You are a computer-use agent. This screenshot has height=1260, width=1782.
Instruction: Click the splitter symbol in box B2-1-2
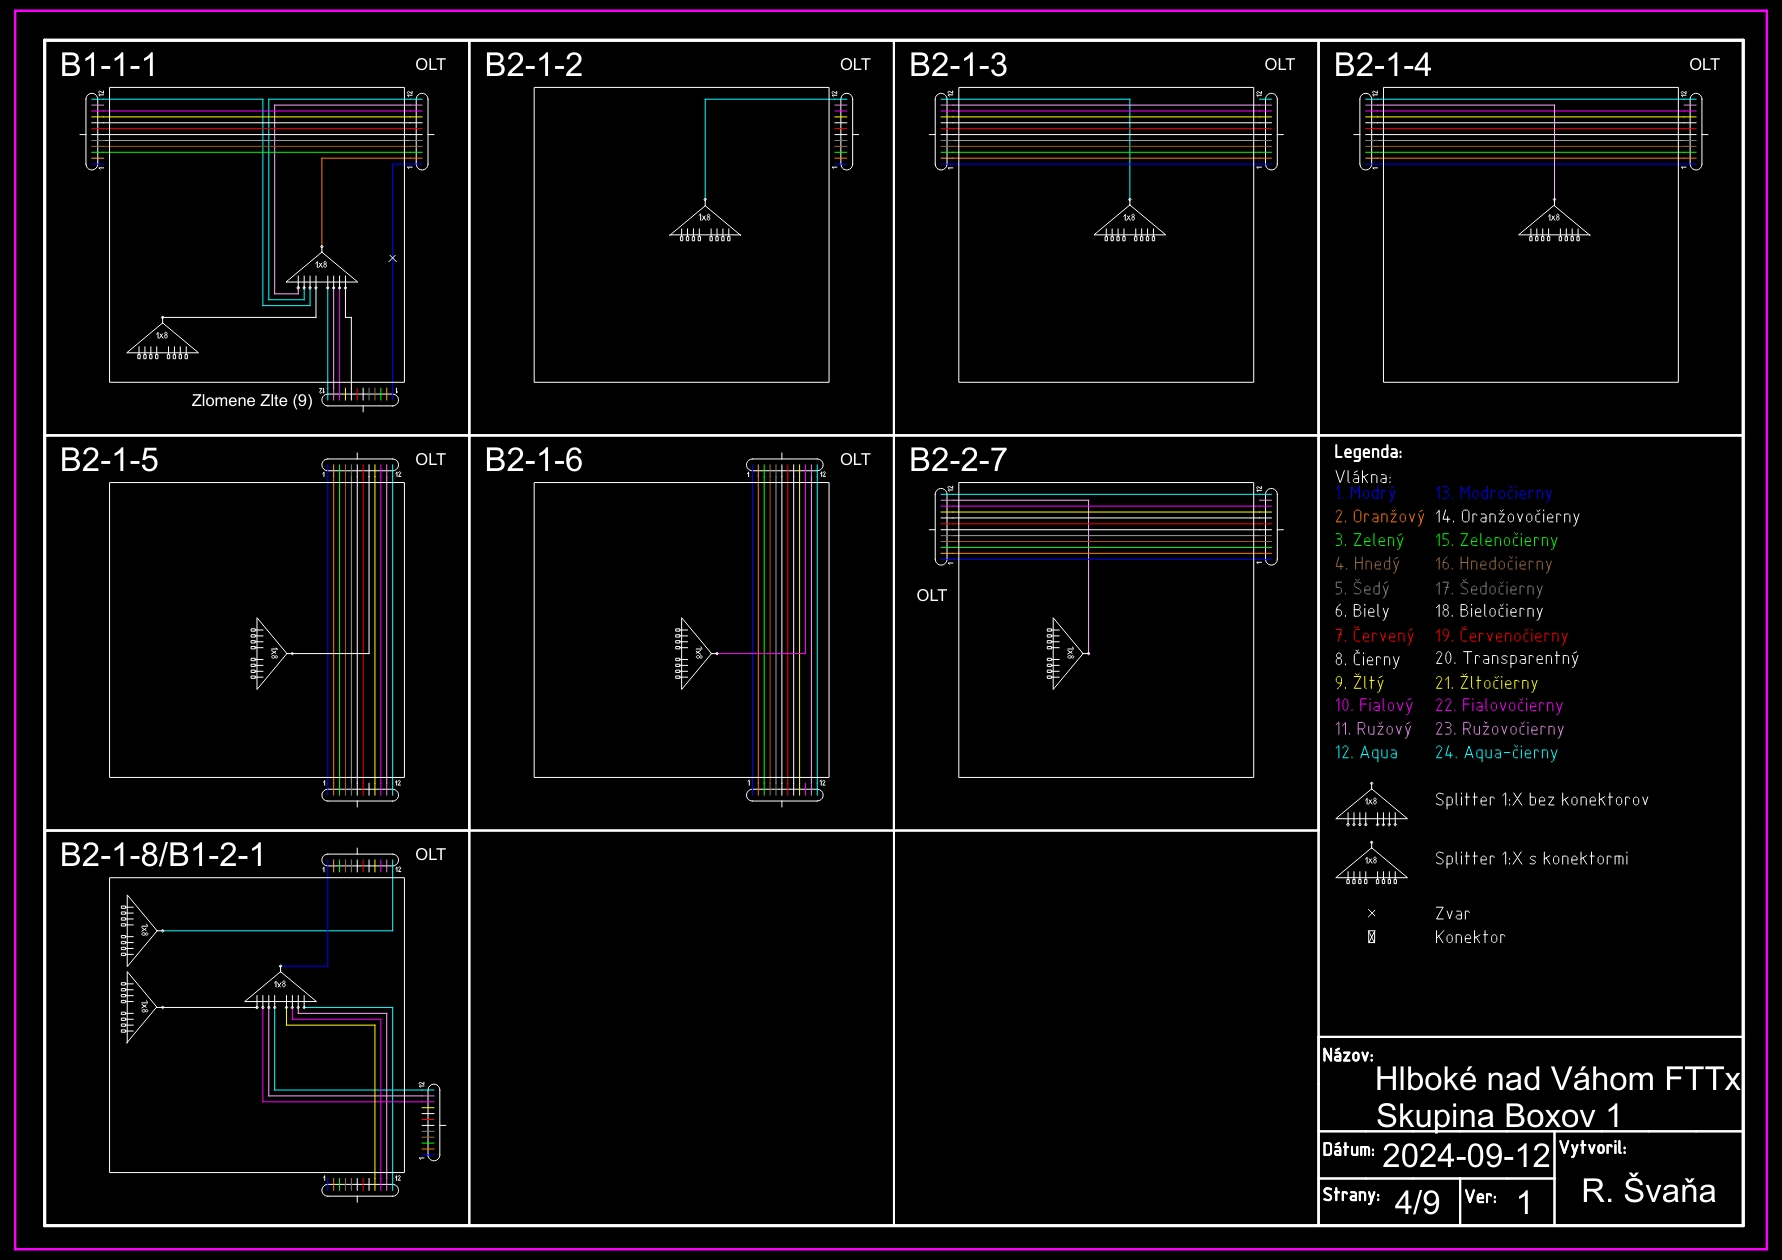click(705, 224)
